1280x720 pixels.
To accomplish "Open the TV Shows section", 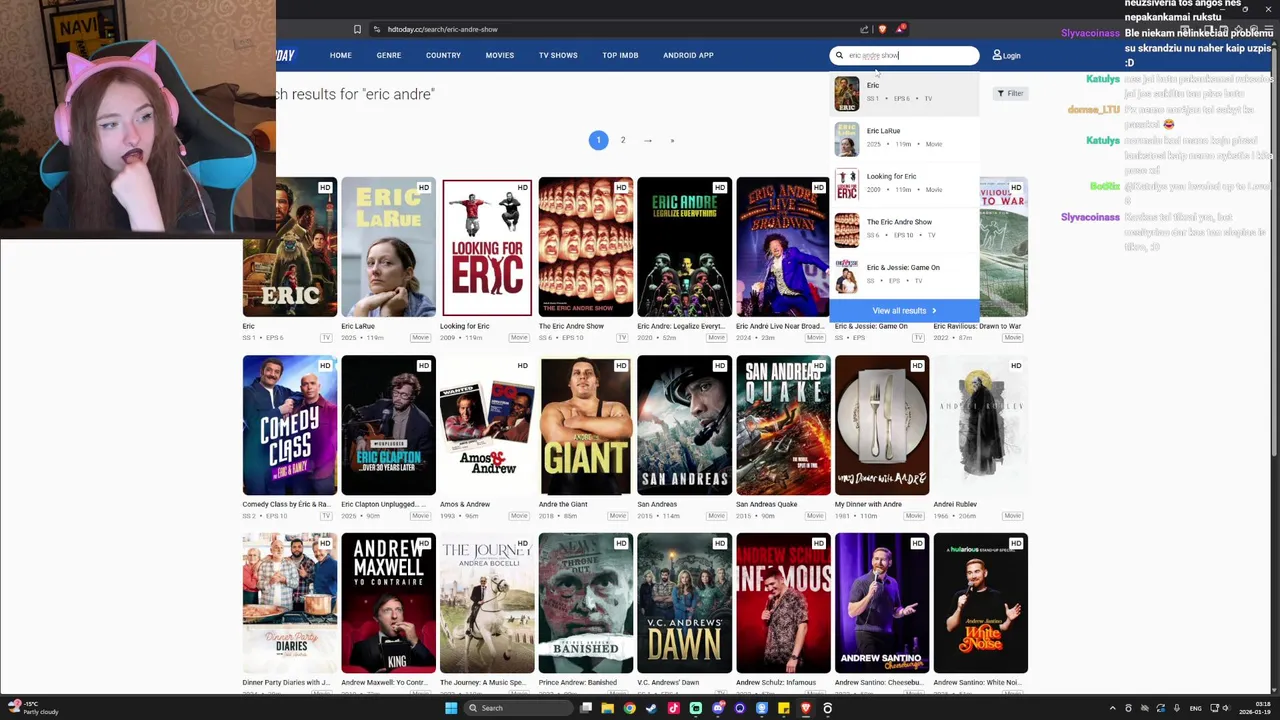I will point(558,55).
